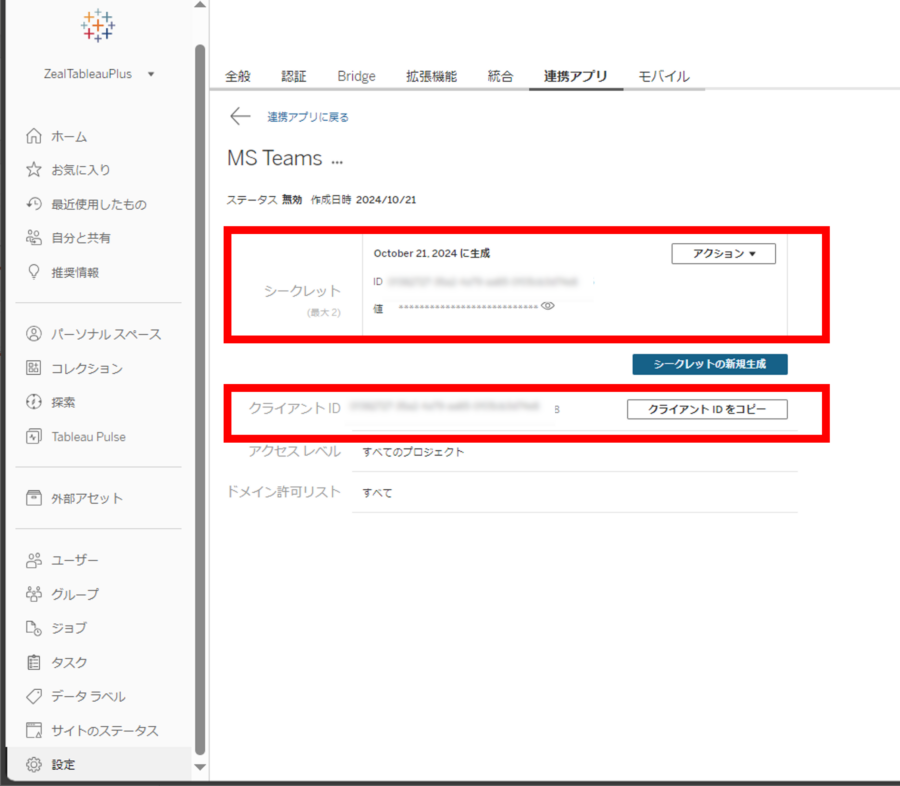
Task: Open ジョブ in the sidebar
Action: point(69,628)
